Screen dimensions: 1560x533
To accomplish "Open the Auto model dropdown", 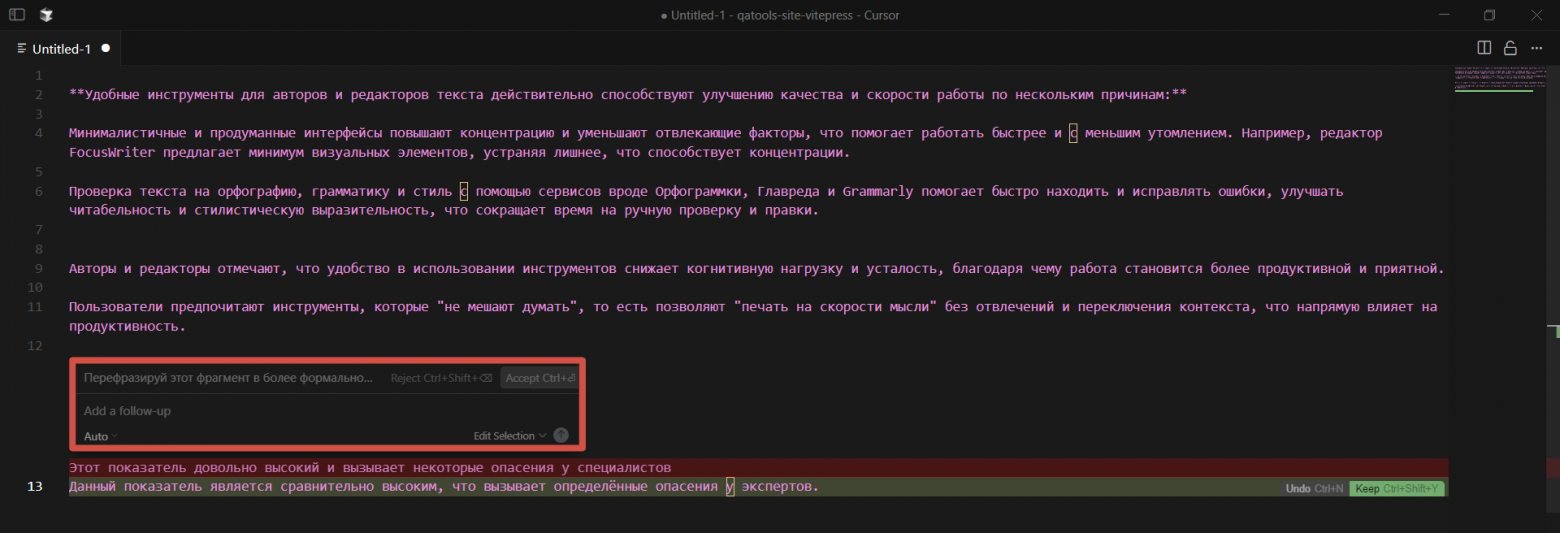I will tap(100, 436).
